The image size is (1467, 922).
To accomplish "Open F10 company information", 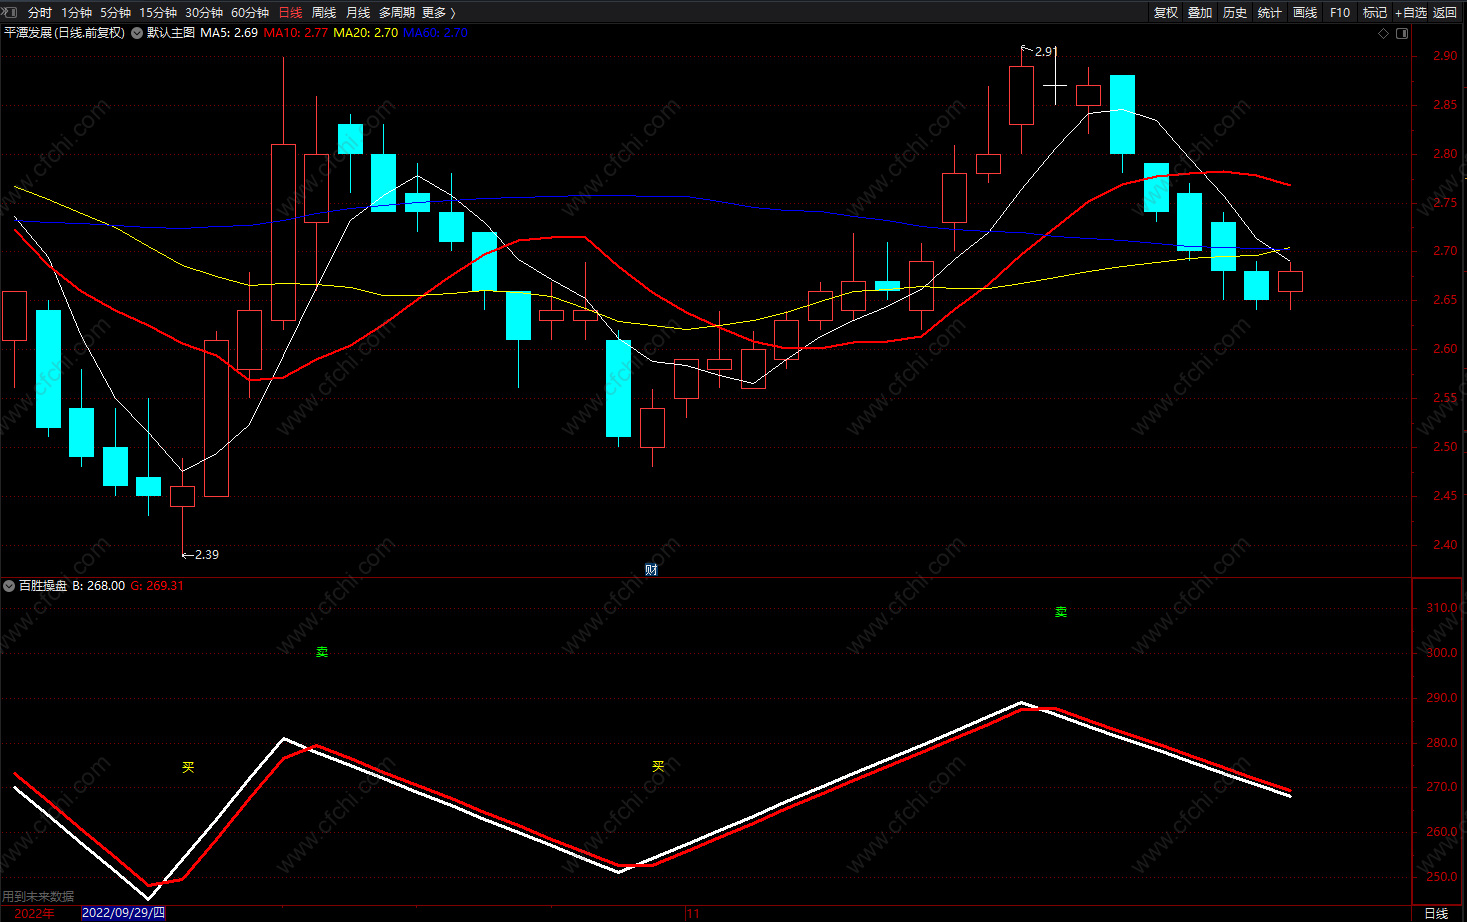I will click(1340, 13).
